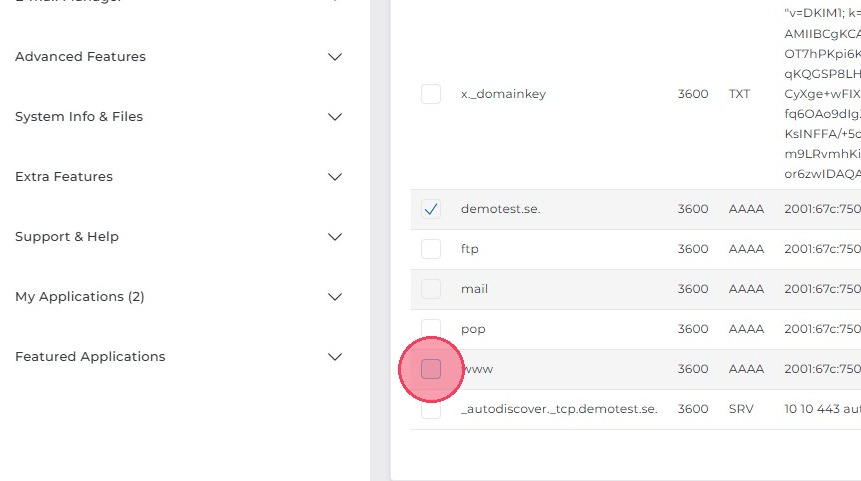The width and height of the screenshot is (861, 481).
Task: Click the x._domainkey record name
Action: 503,94
